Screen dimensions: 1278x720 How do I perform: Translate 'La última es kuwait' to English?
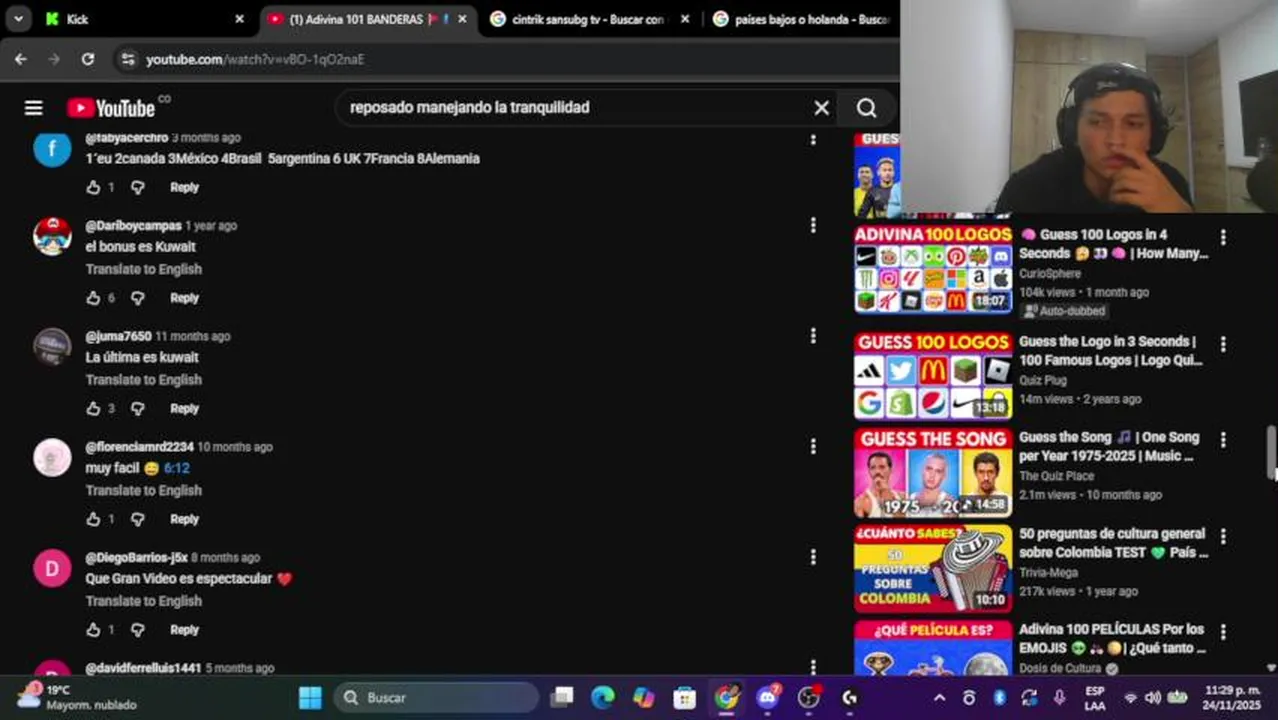pos(143,380)
